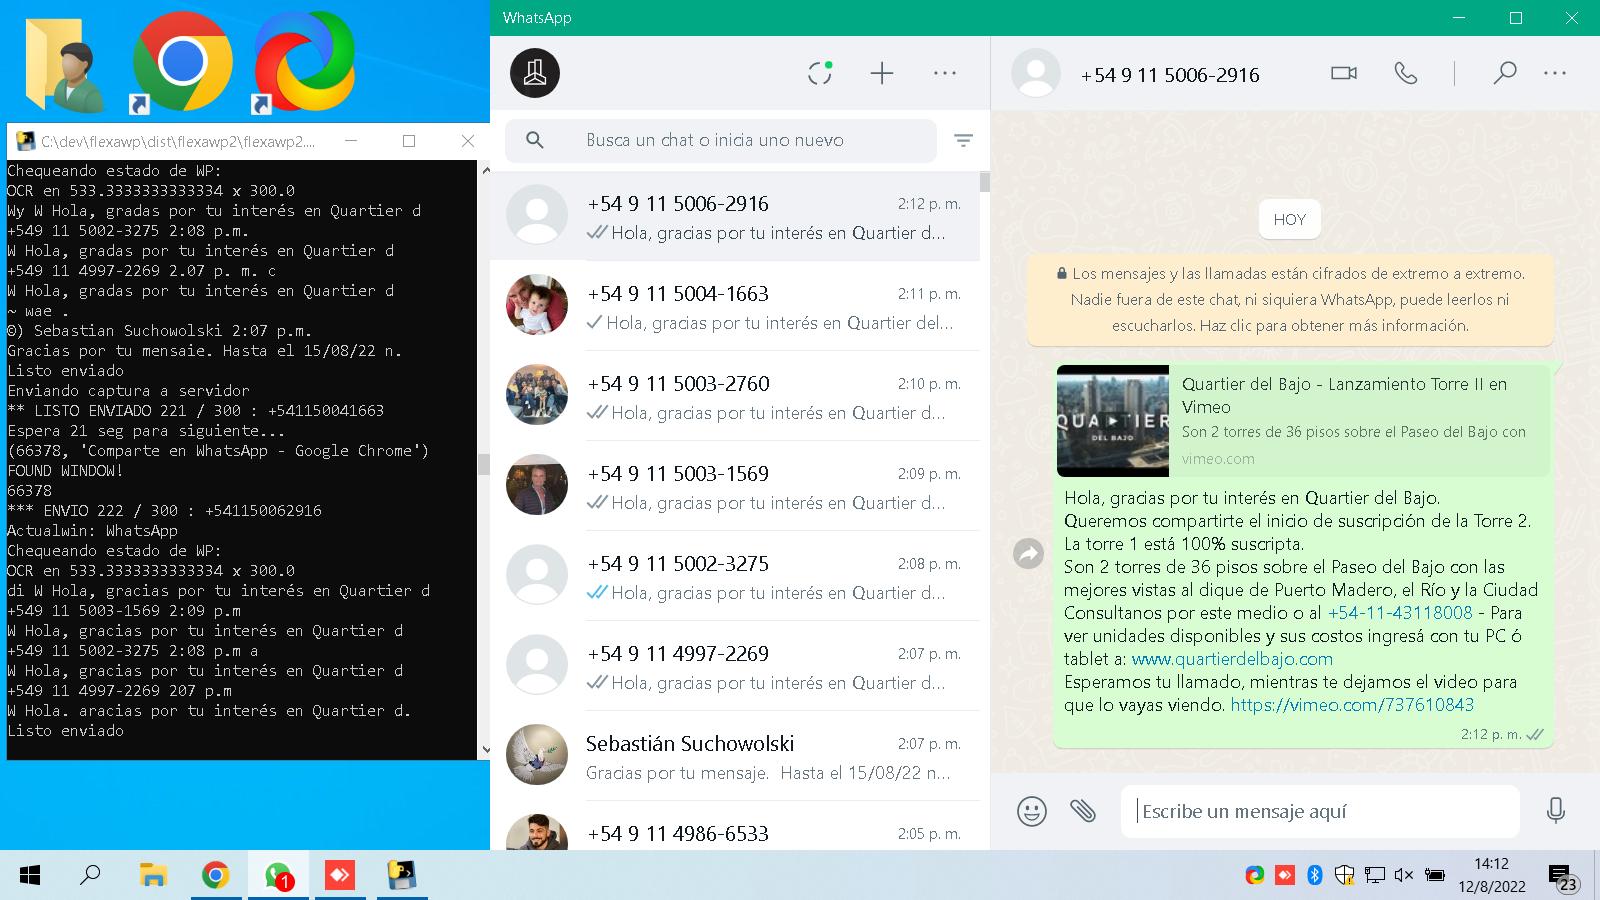Image resolution: width=1600 pixels, height=900 pixels.
Task: Click the encryption notice banner
Action: click(x=1290, y=300)
